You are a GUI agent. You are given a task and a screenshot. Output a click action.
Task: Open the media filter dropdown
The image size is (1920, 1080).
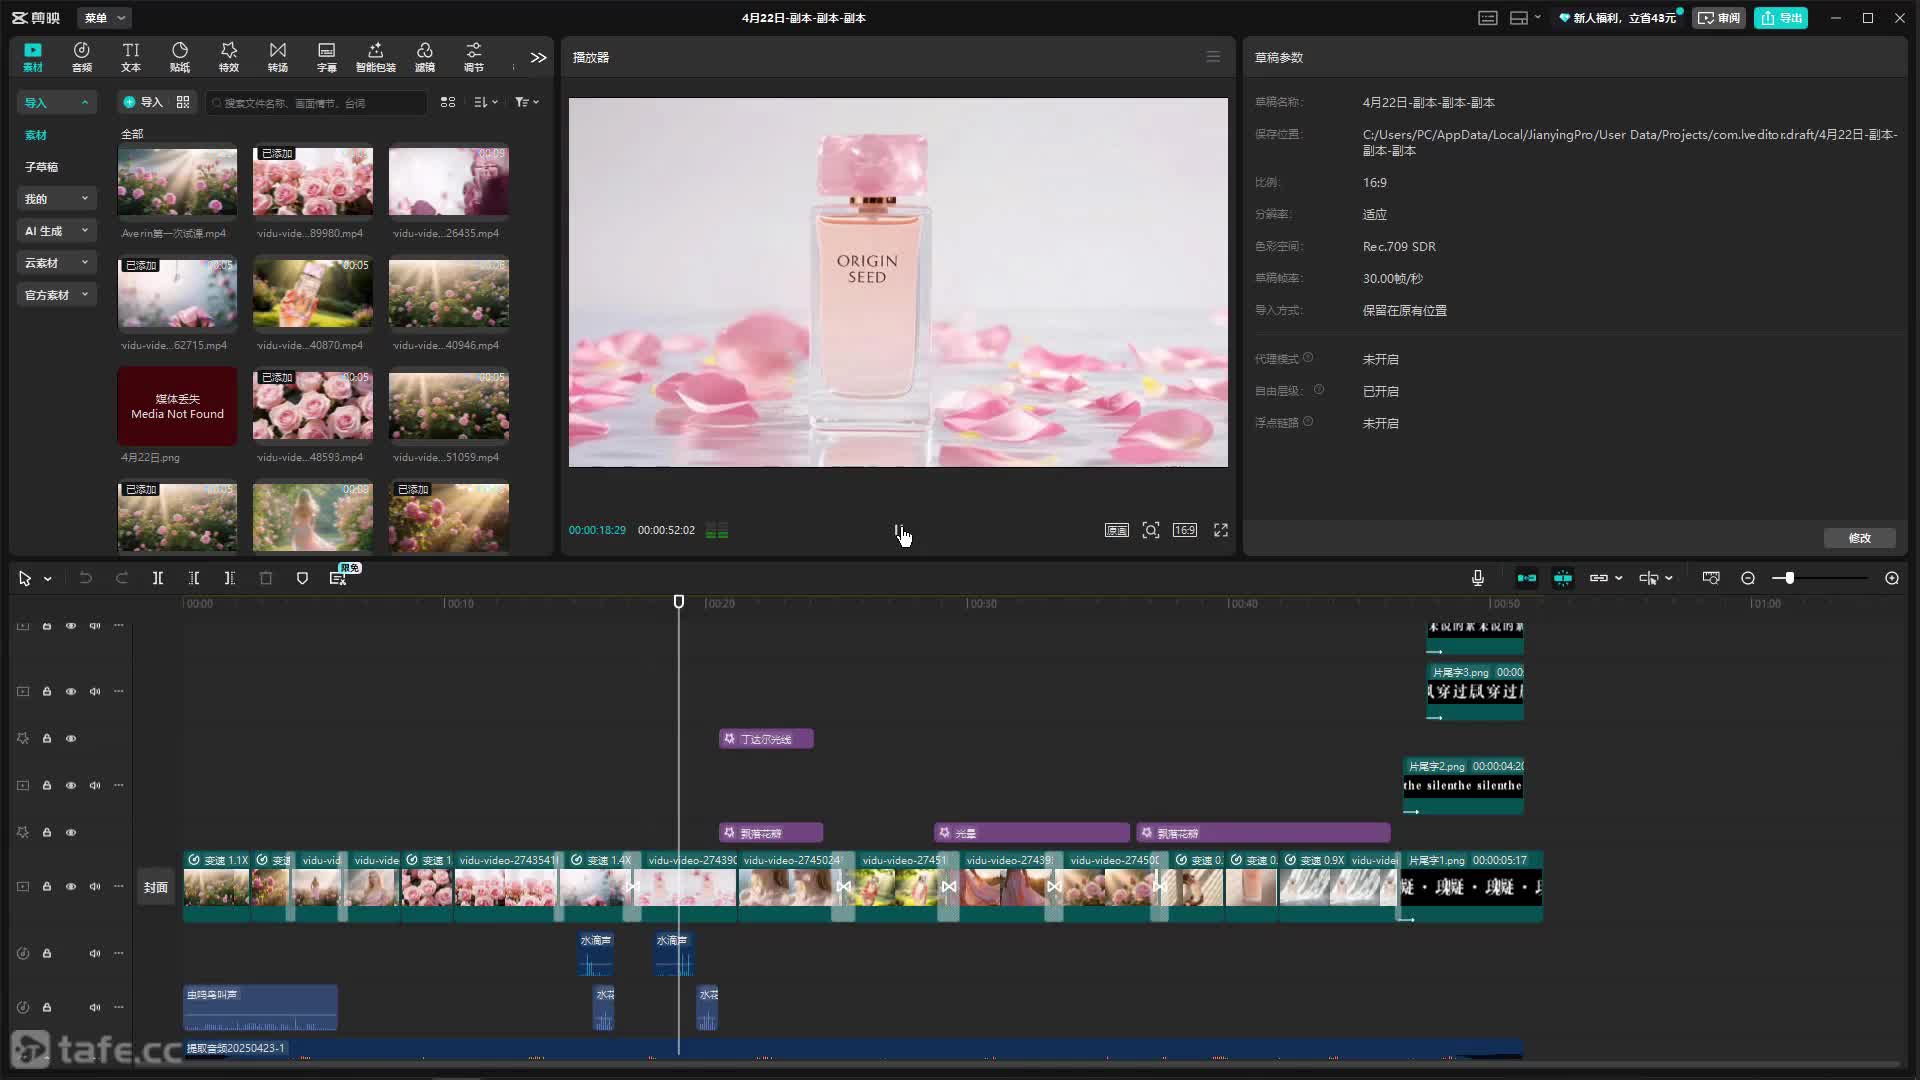pyautogui.click(x=527, y=102)
